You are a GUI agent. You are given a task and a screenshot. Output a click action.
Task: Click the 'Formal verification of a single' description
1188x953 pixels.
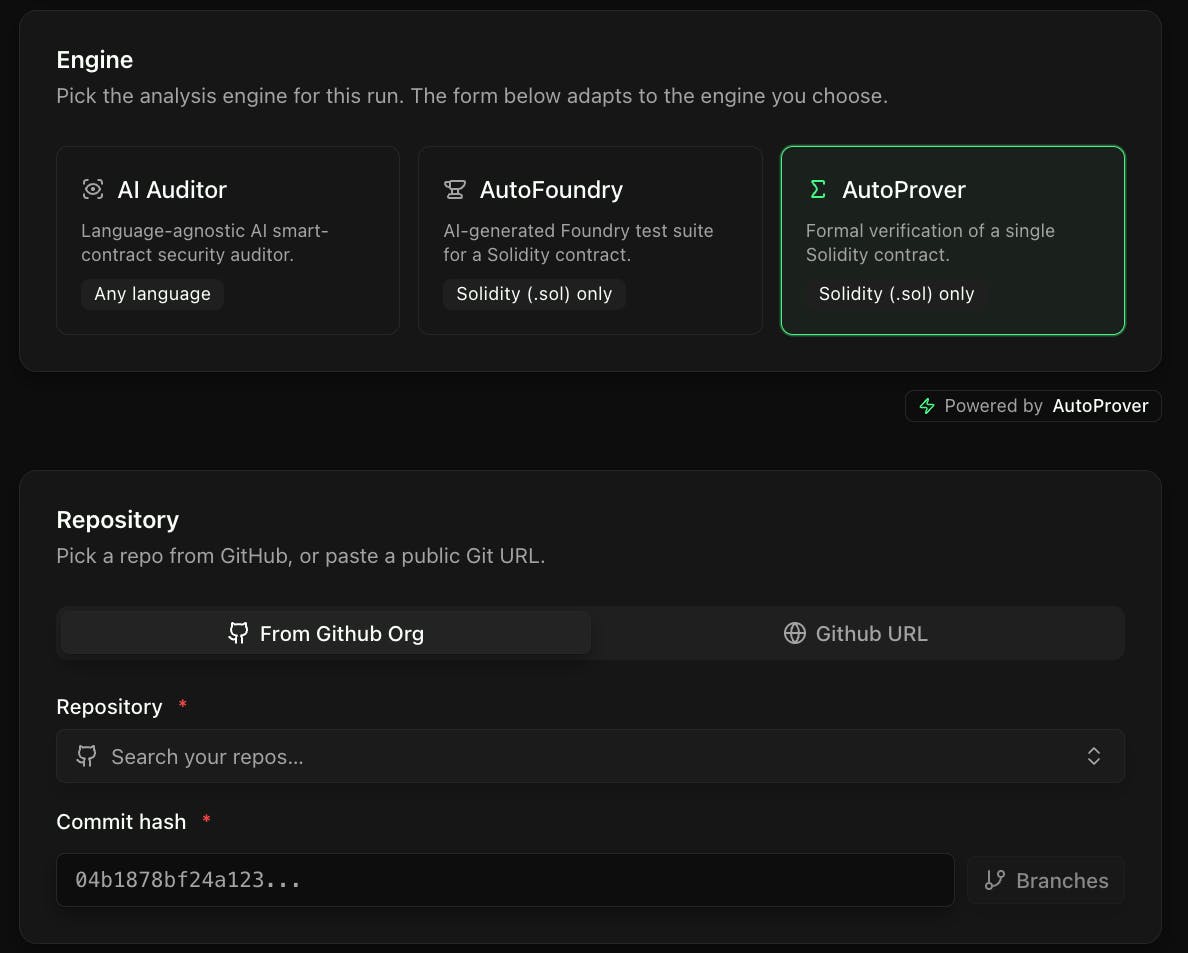coord(930,242)
